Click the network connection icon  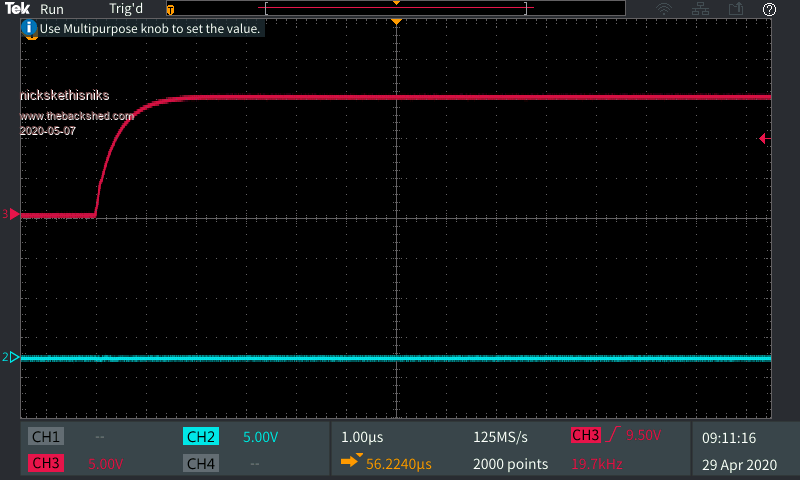tap(701, 9)
